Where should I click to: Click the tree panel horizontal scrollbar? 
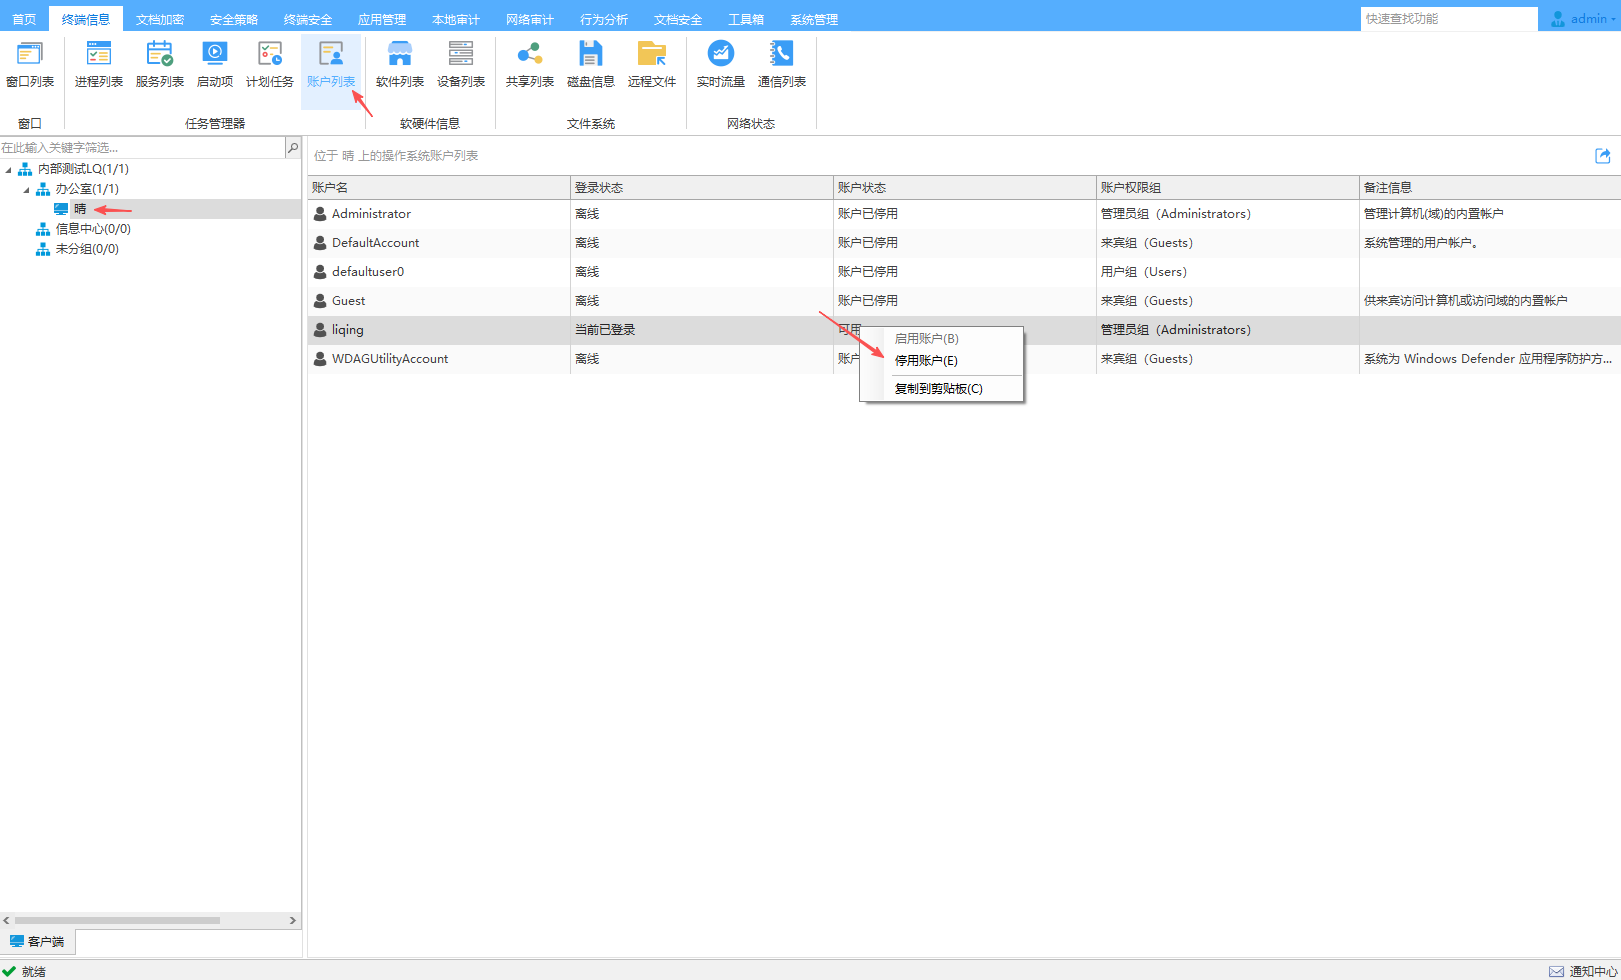(118, 920)
